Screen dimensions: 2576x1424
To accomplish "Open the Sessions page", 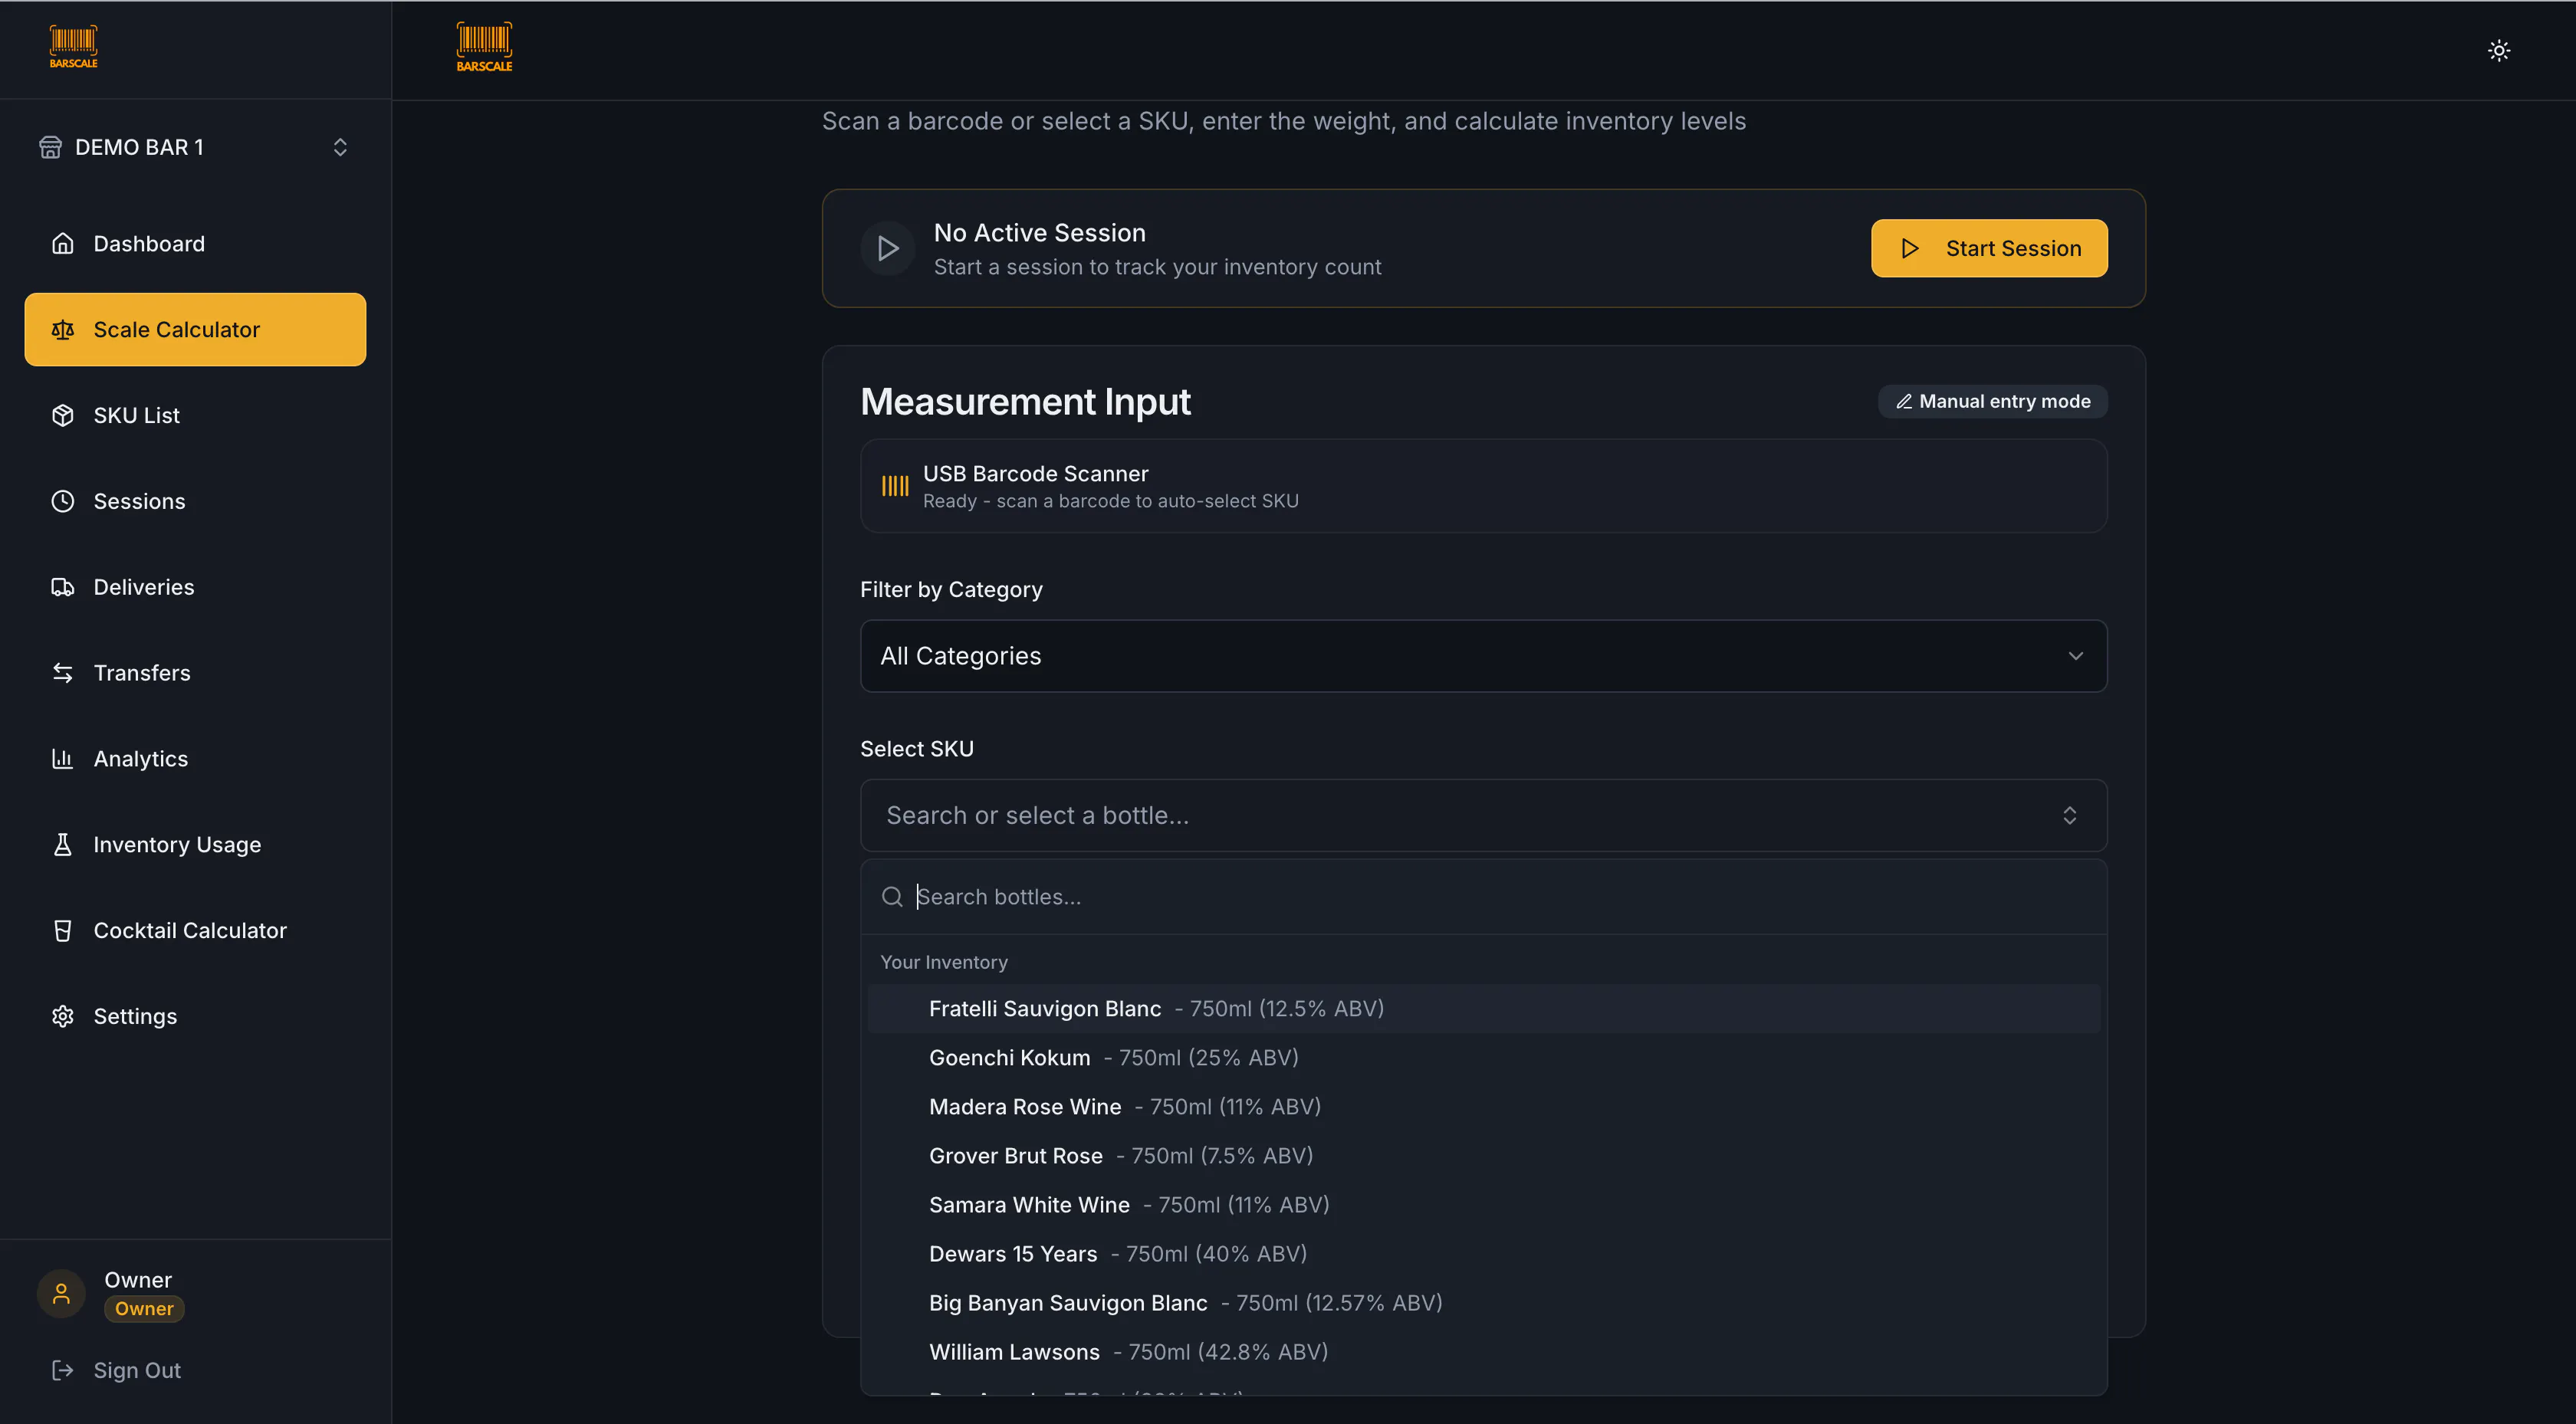I will pyautogui.click(x=195, y=501).
